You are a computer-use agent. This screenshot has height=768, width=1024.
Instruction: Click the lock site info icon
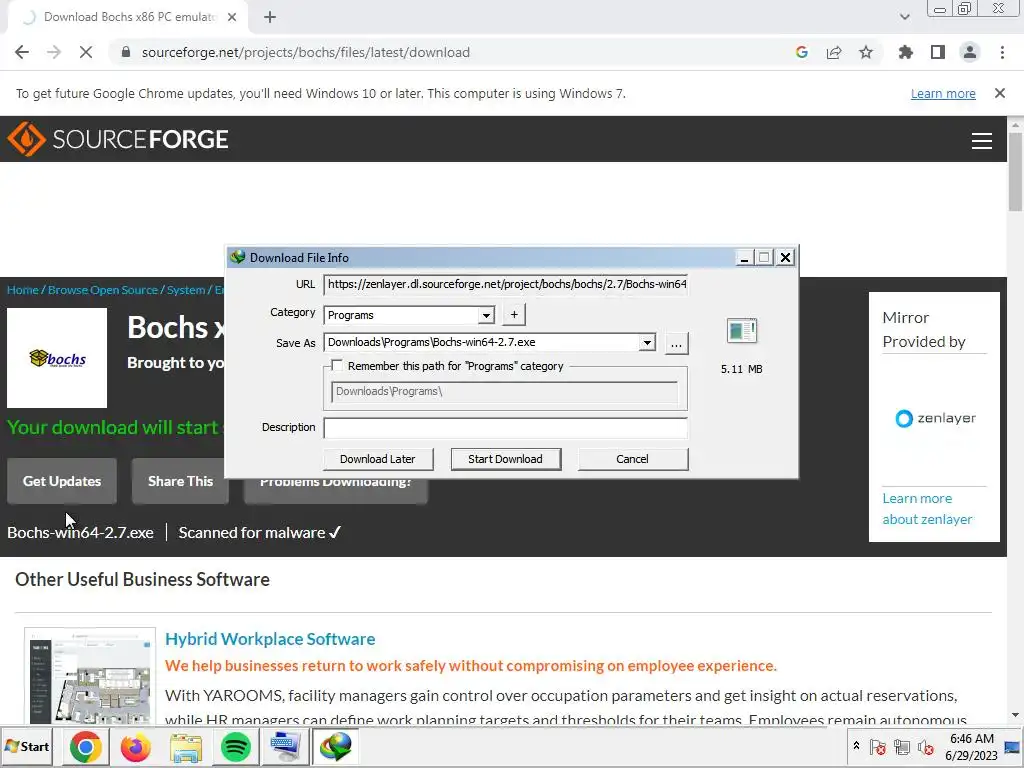tap(126, 52)
